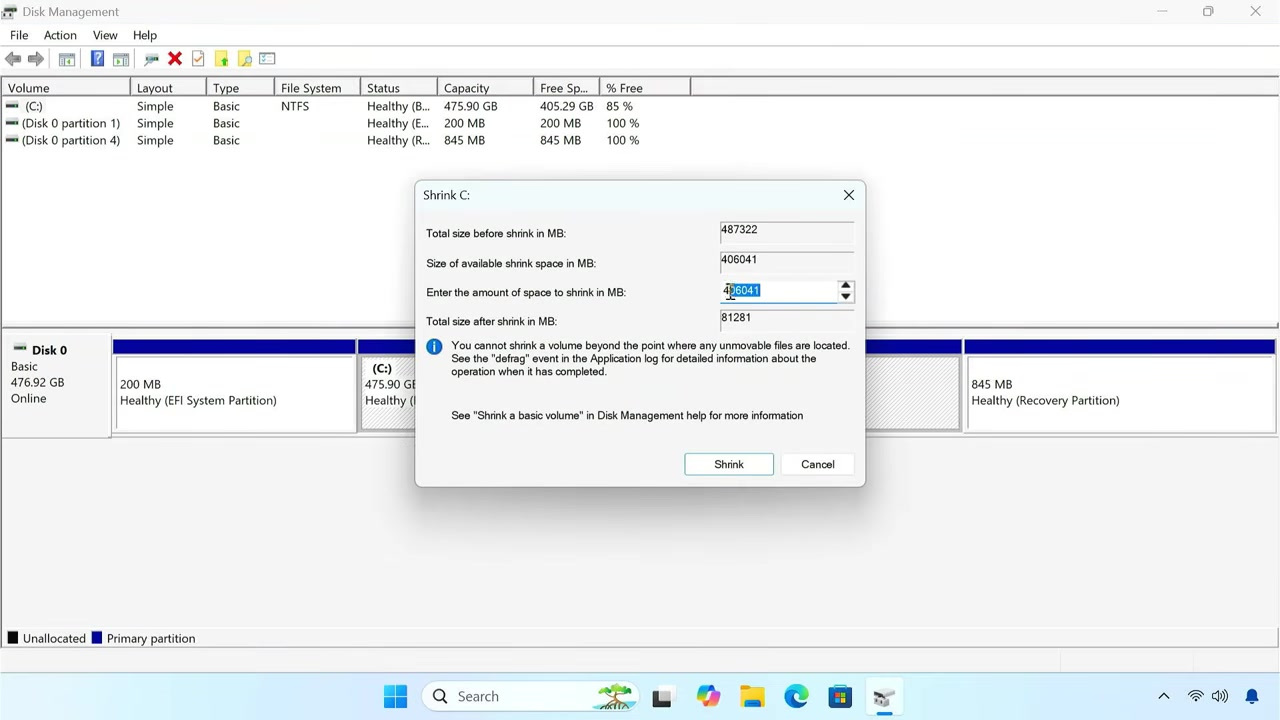Sort by the Capacity column header
Viewport: 1280px width, 720px height.
485,88
